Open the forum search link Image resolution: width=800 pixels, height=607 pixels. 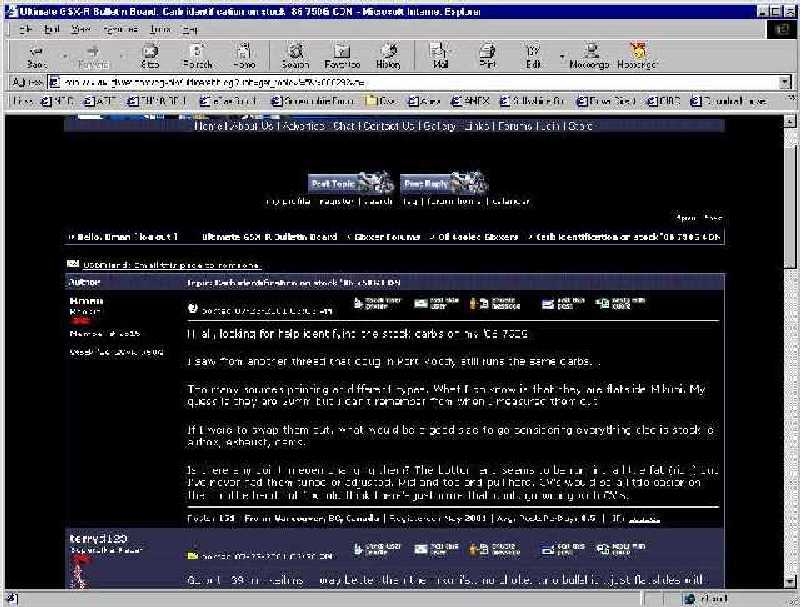378,201
